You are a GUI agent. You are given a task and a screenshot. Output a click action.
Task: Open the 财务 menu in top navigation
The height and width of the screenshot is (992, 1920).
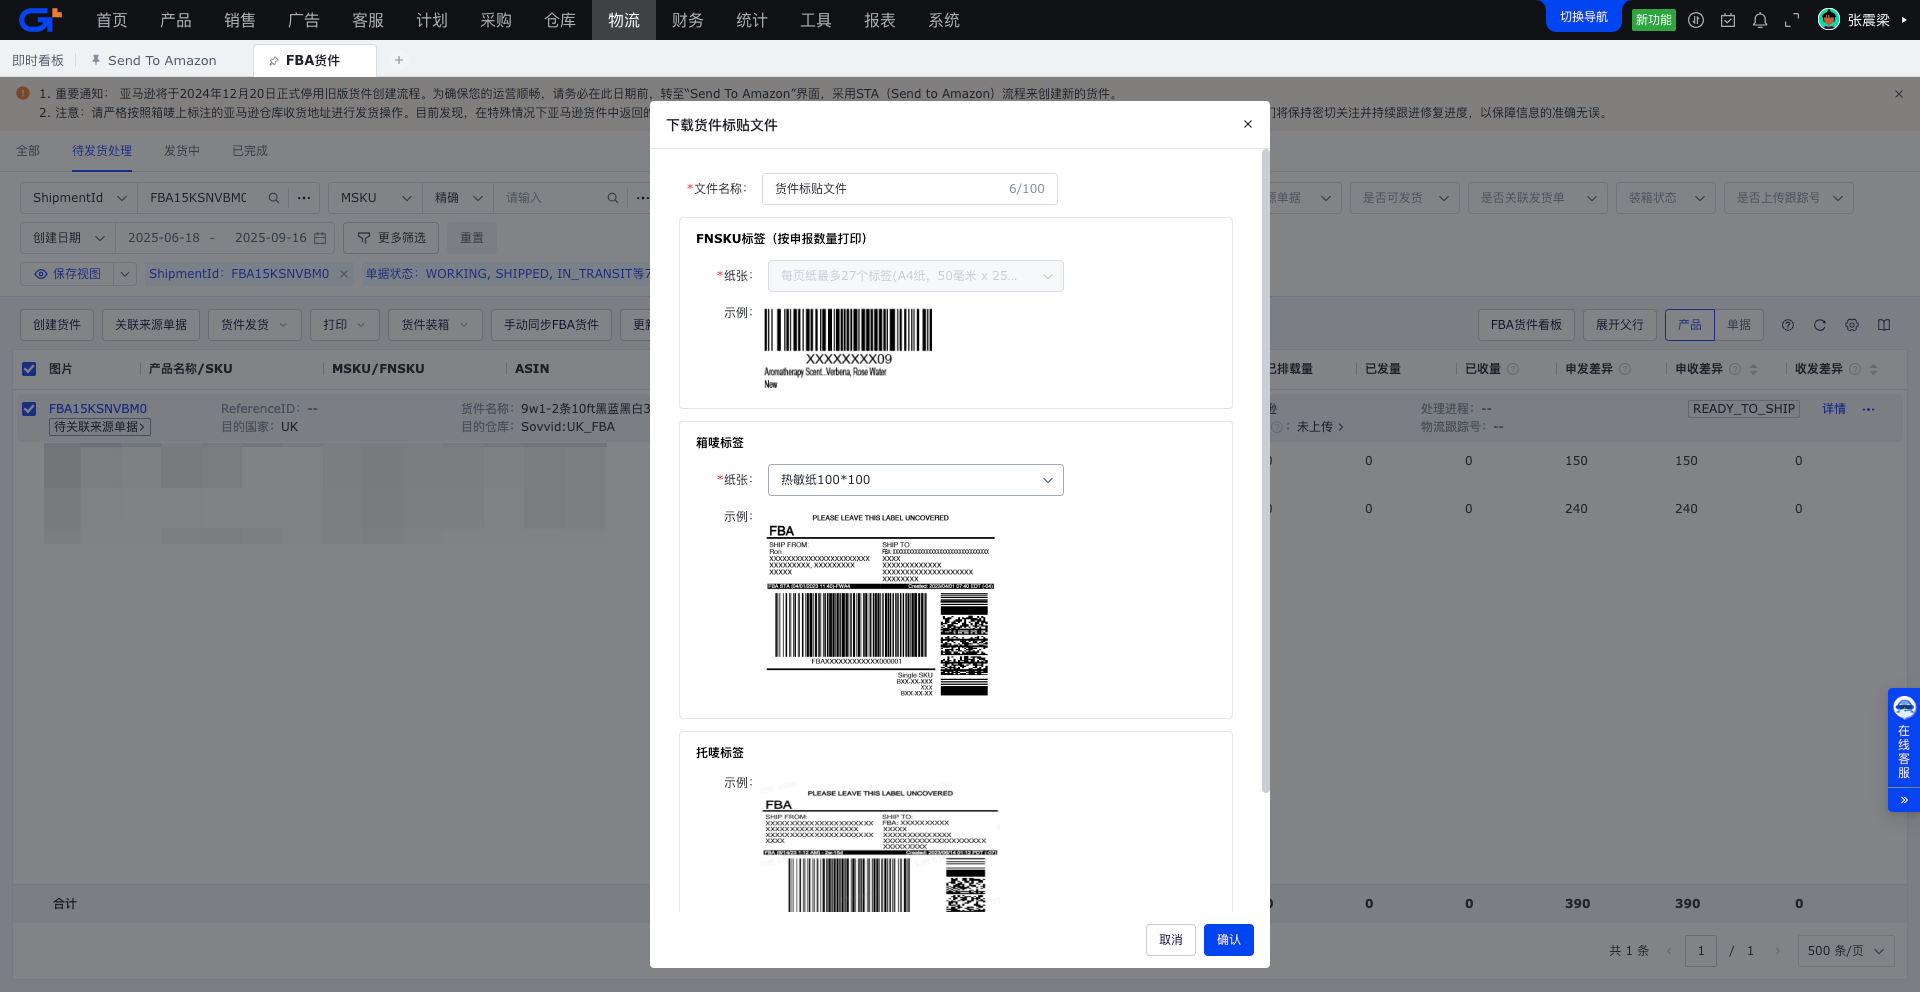coord(687,20)
